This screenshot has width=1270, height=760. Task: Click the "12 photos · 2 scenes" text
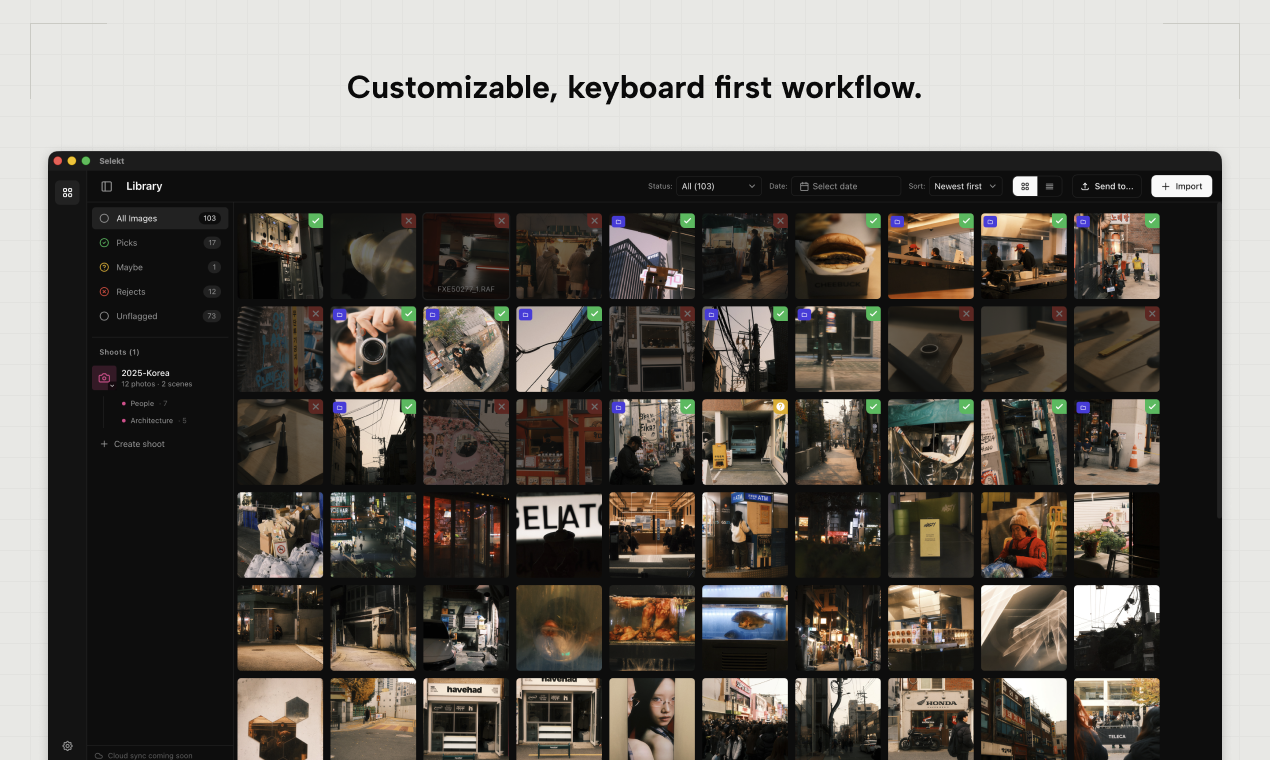coord(157,384)
